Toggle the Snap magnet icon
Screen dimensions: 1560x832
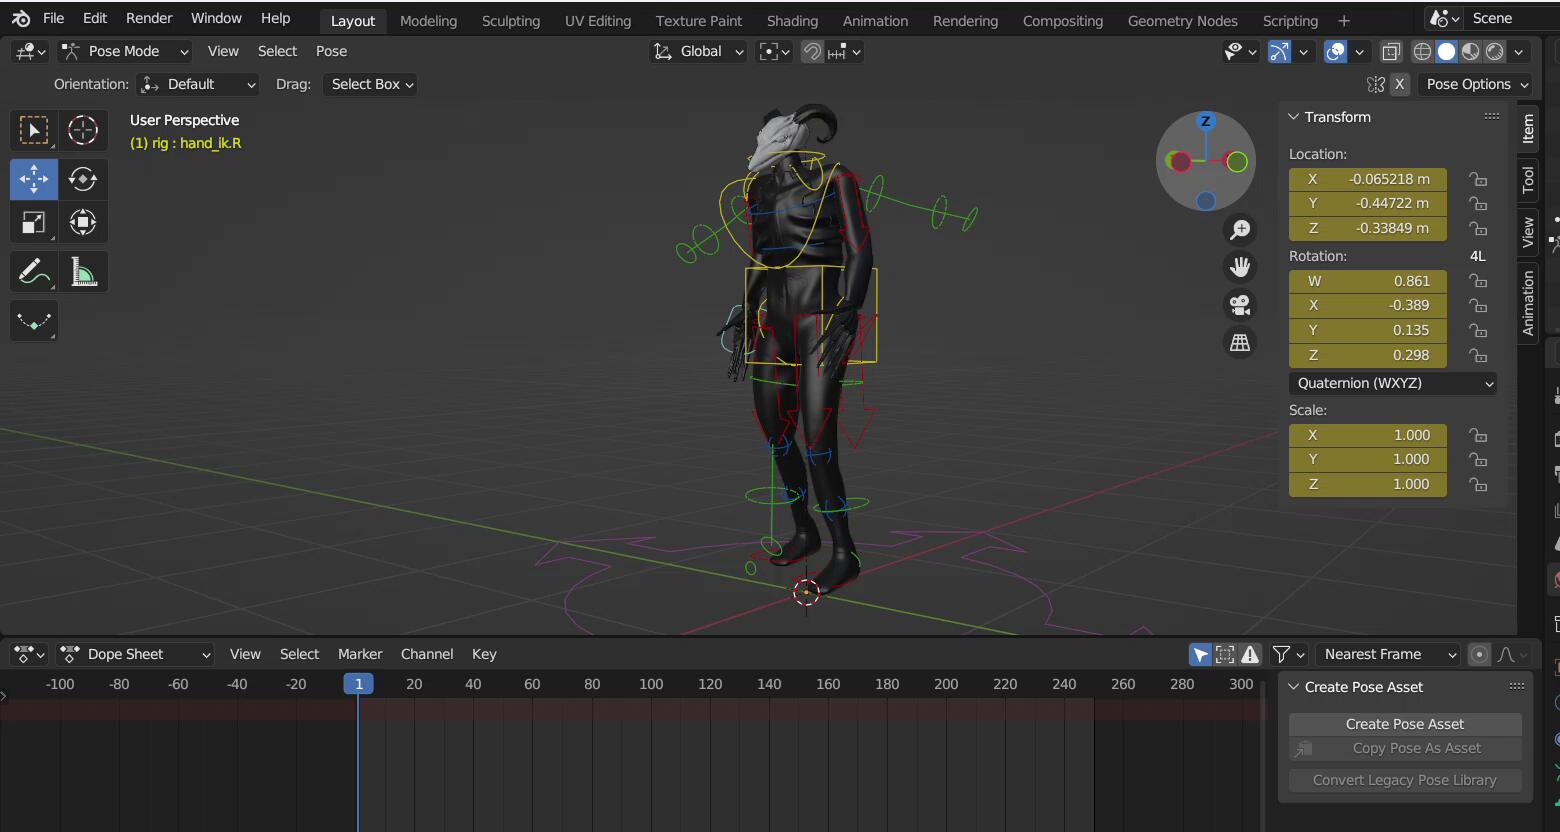coord(813,51)
